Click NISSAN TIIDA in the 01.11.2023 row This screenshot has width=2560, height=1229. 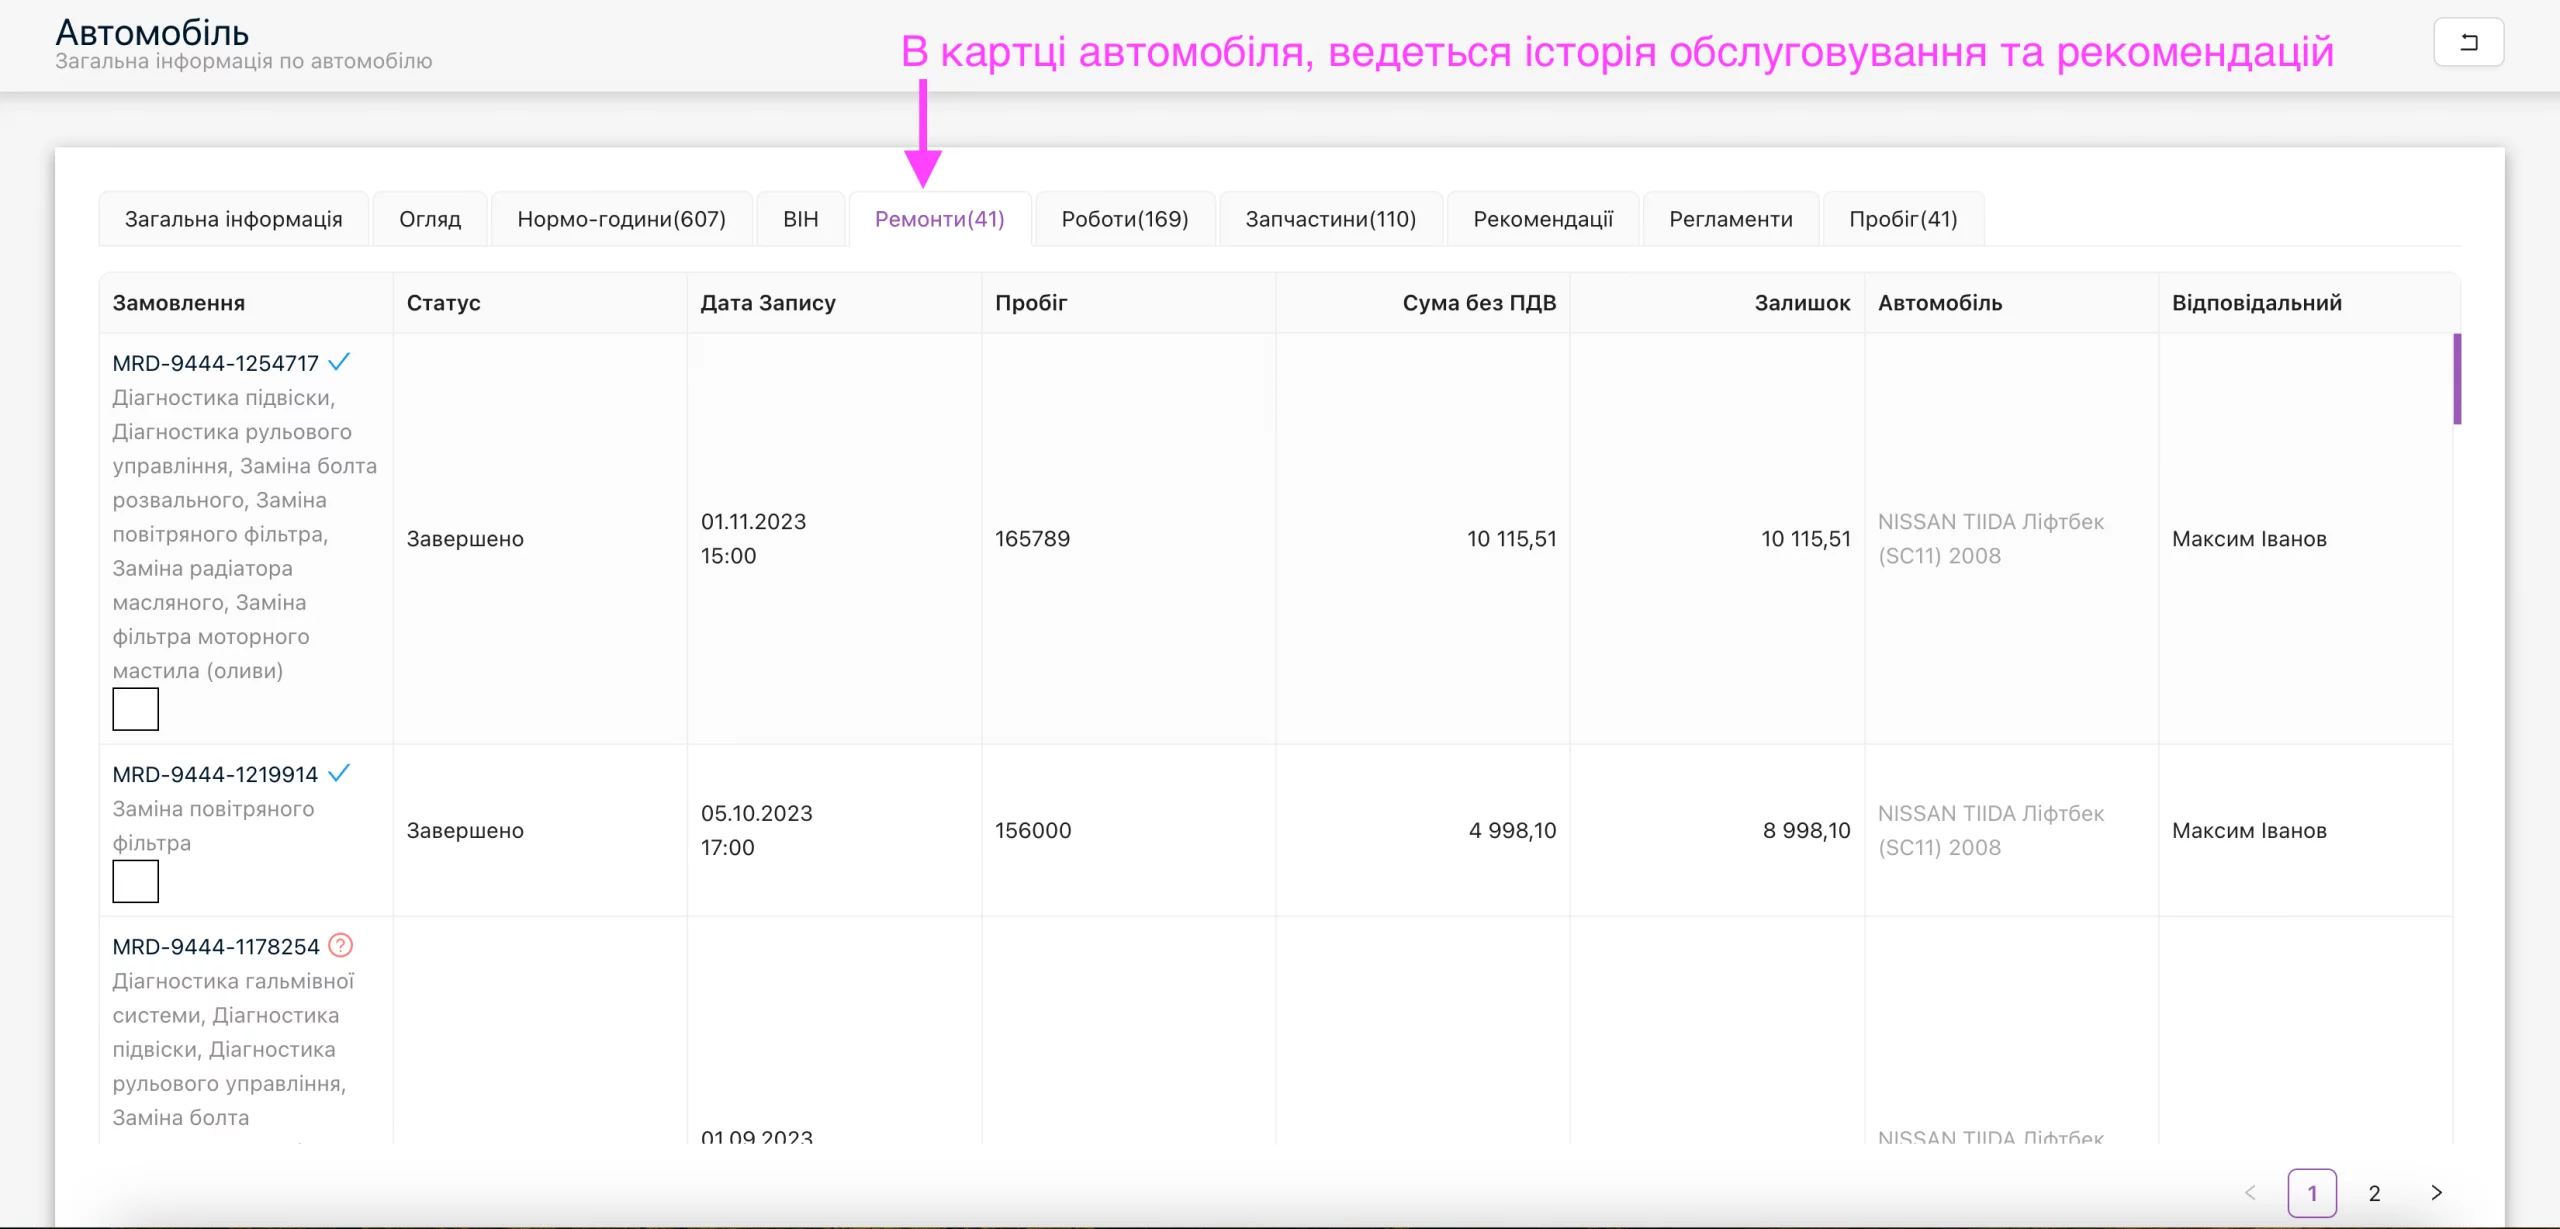click(x=1990, y=538)
